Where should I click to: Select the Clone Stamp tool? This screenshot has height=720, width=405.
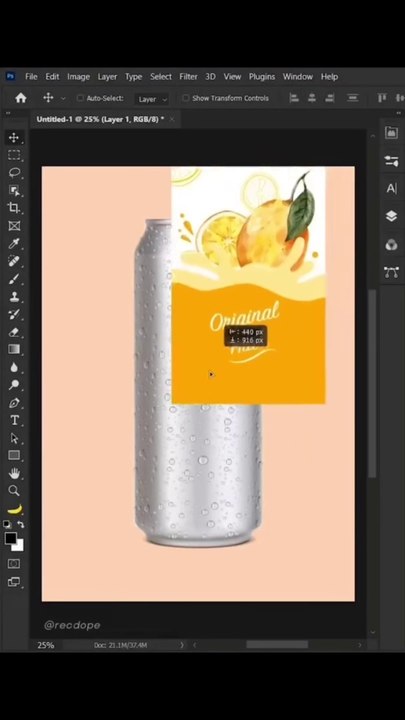14,296
